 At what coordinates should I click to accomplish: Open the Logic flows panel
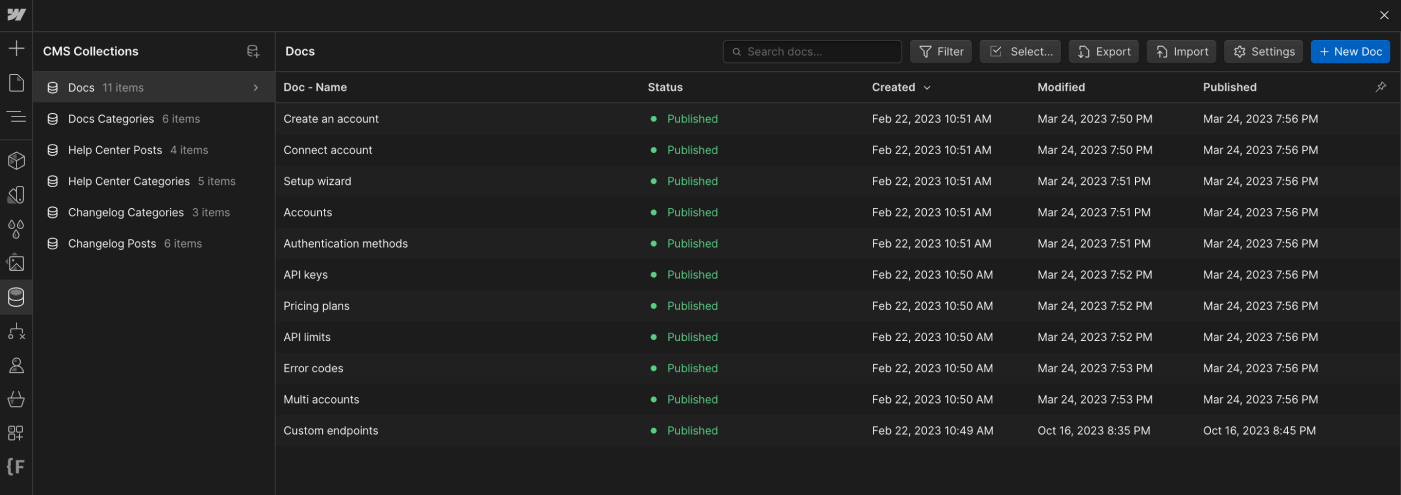pos(16,331)
